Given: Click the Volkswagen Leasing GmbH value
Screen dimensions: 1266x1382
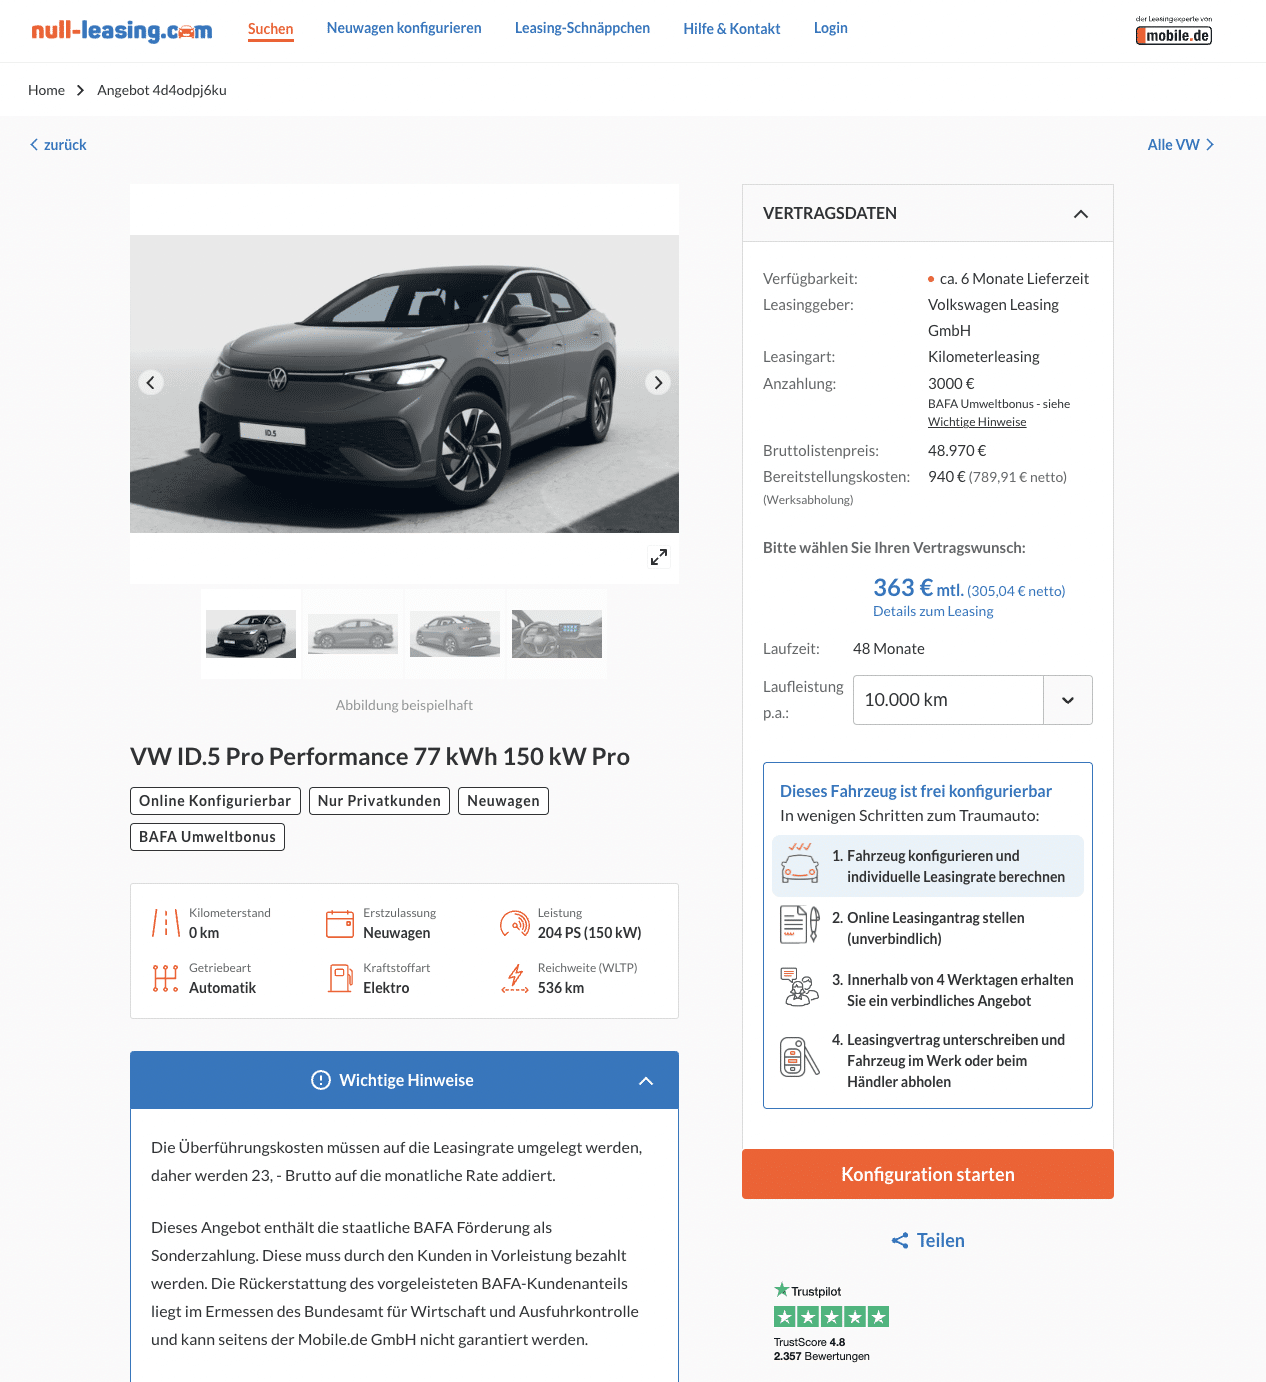Looking at the screenshot, I should click(993, 318).
